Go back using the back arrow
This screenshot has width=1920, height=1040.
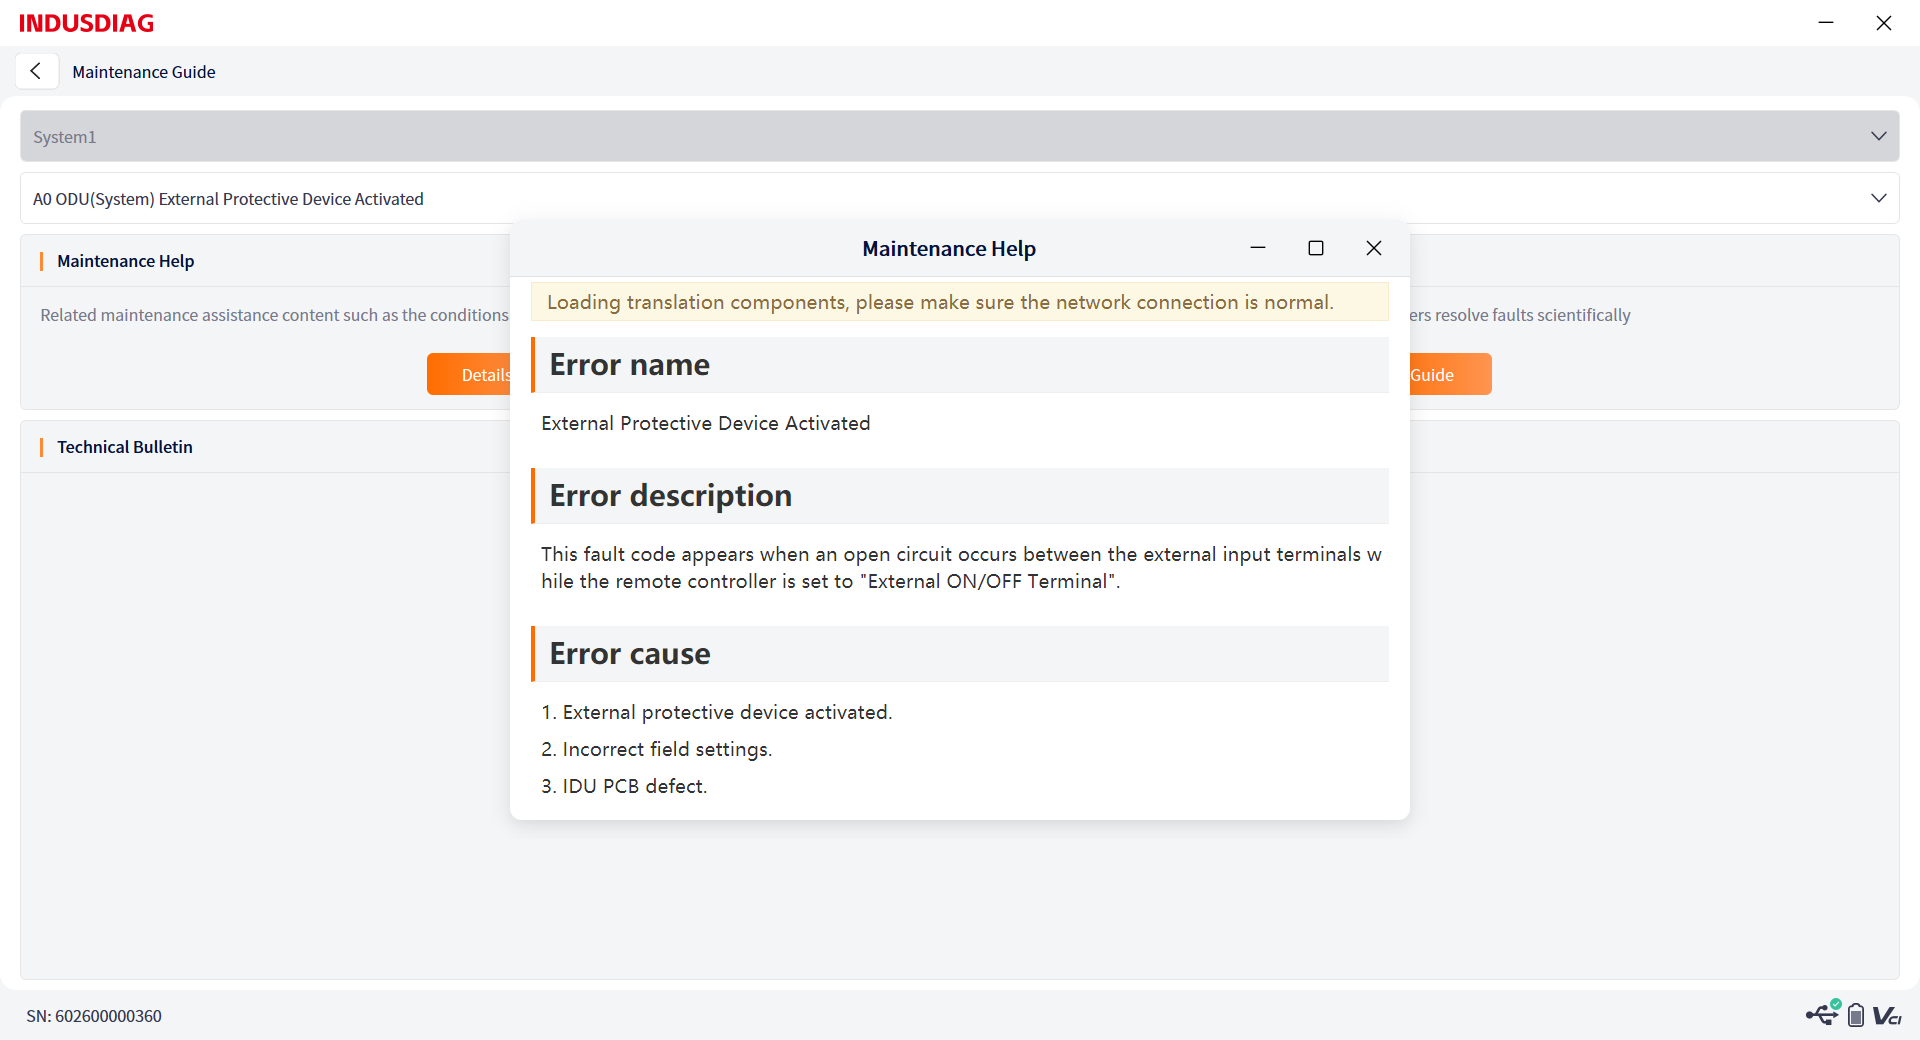click(36, 71)
